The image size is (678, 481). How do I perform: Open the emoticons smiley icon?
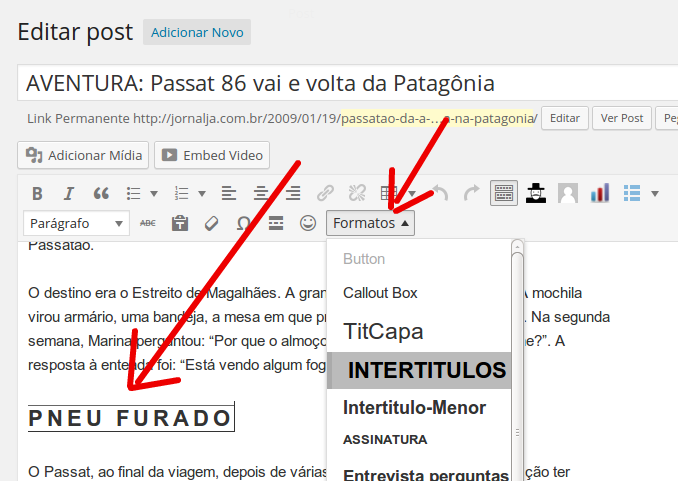click(x=308, y=223)
